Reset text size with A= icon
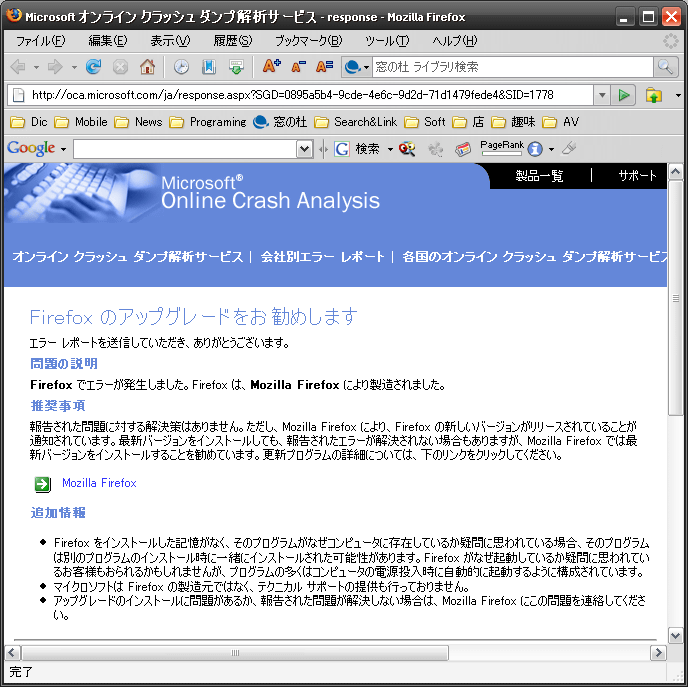 pos(325,67)
